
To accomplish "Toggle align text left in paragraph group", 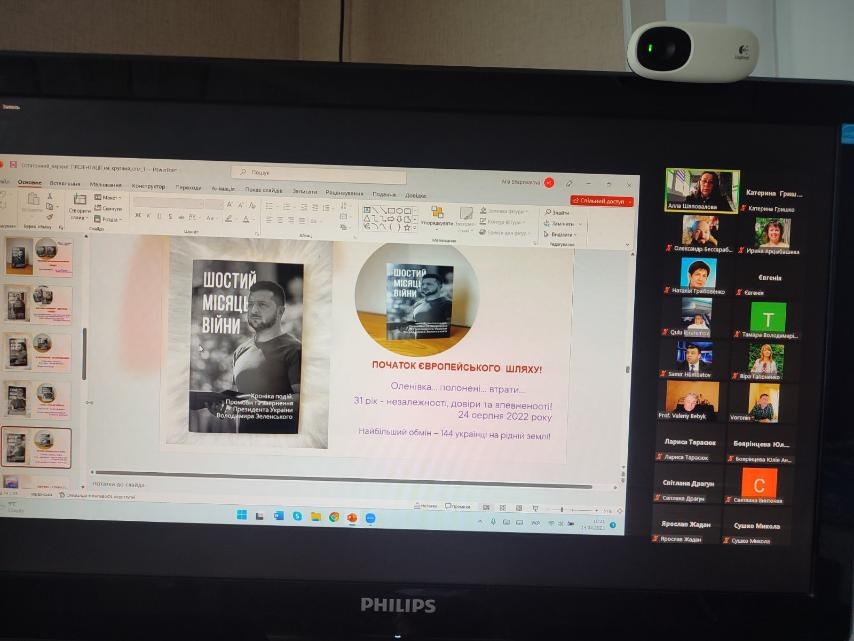I will (x=270, y=220).
